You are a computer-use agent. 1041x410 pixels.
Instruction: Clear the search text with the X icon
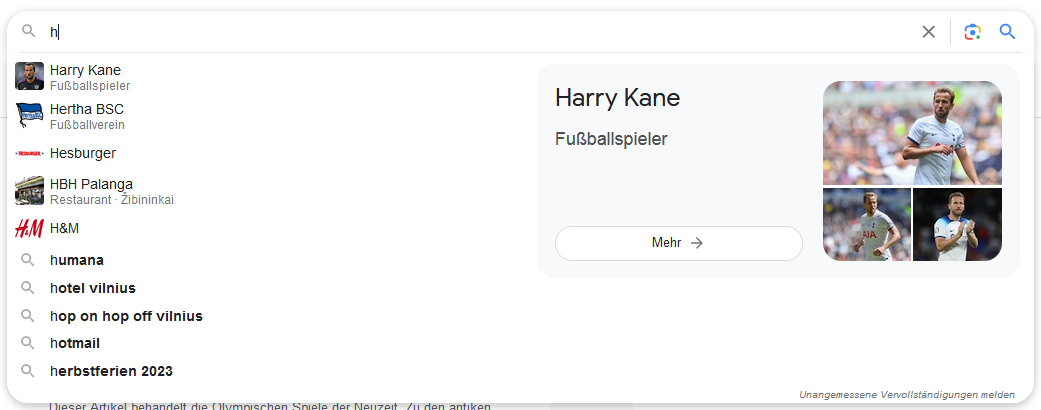point(928,32)
